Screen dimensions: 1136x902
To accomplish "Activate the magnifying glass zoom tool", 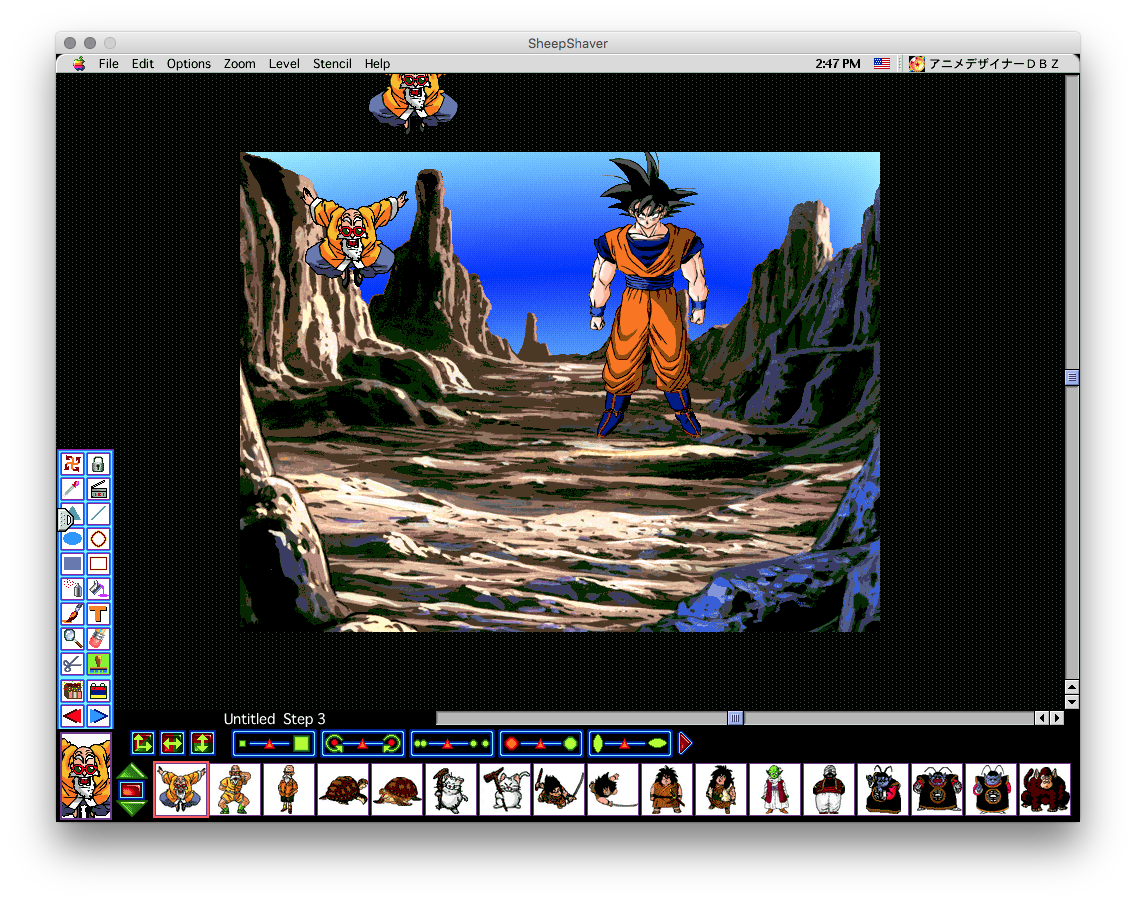I will coord(72,638).
